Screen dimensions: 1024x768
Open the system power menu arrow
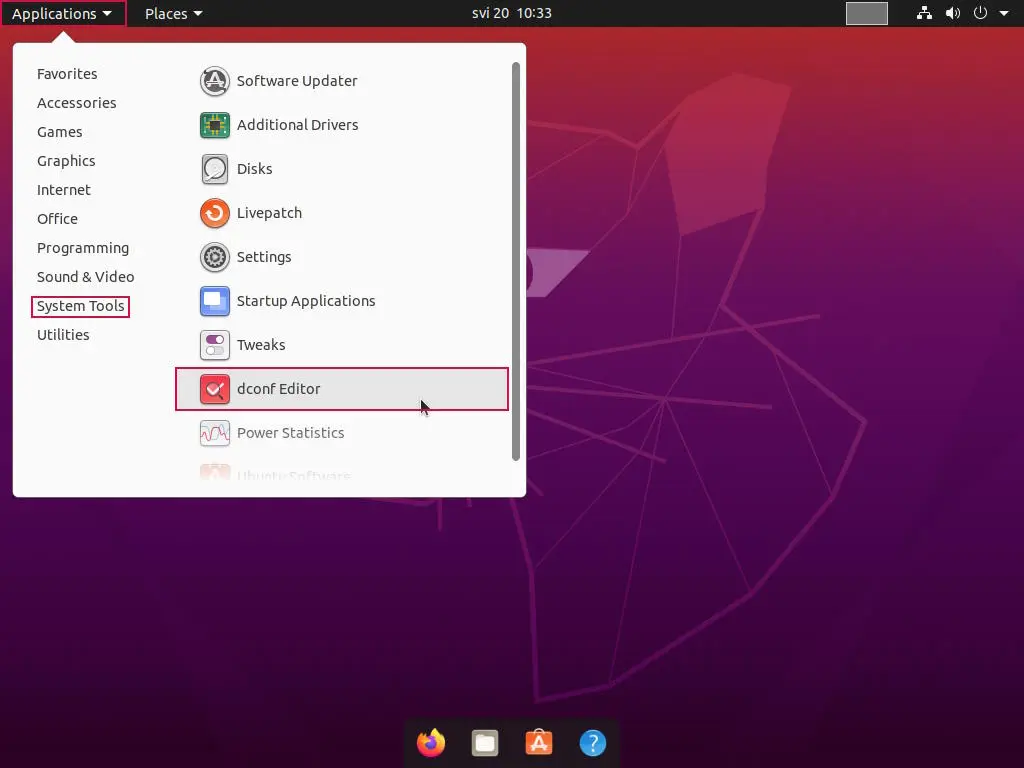(1003, 14)
